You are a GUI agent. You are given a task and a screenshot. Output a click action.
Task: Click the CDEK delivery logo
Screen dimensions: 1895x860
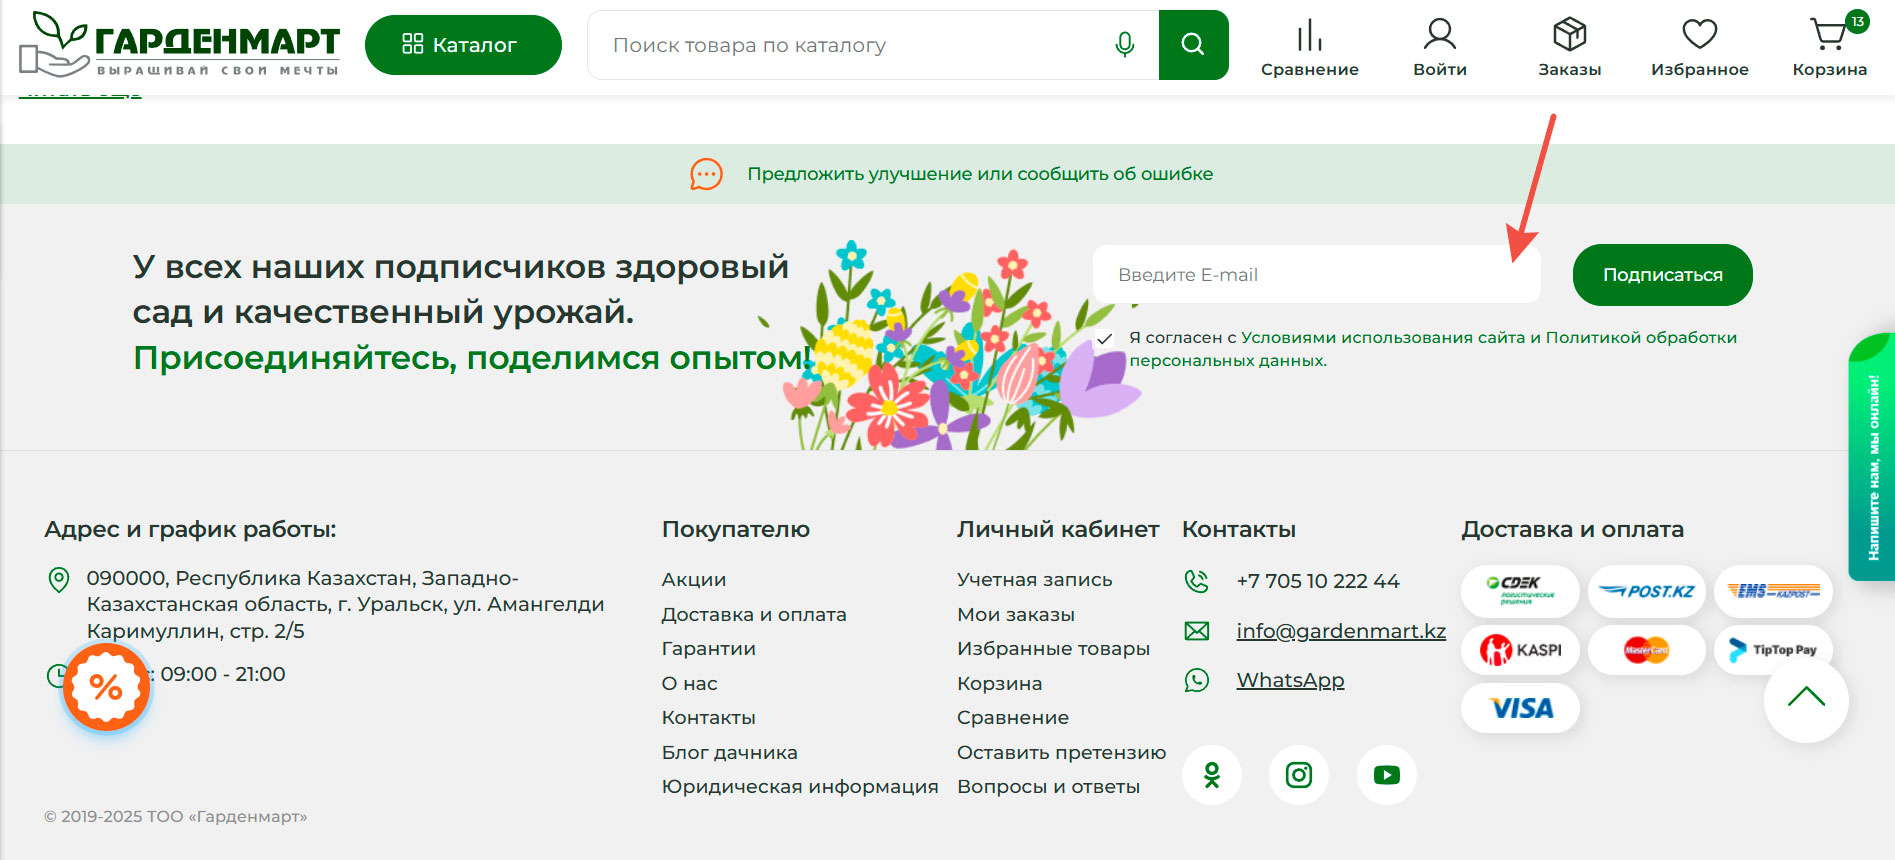[x=1520, y=591]
